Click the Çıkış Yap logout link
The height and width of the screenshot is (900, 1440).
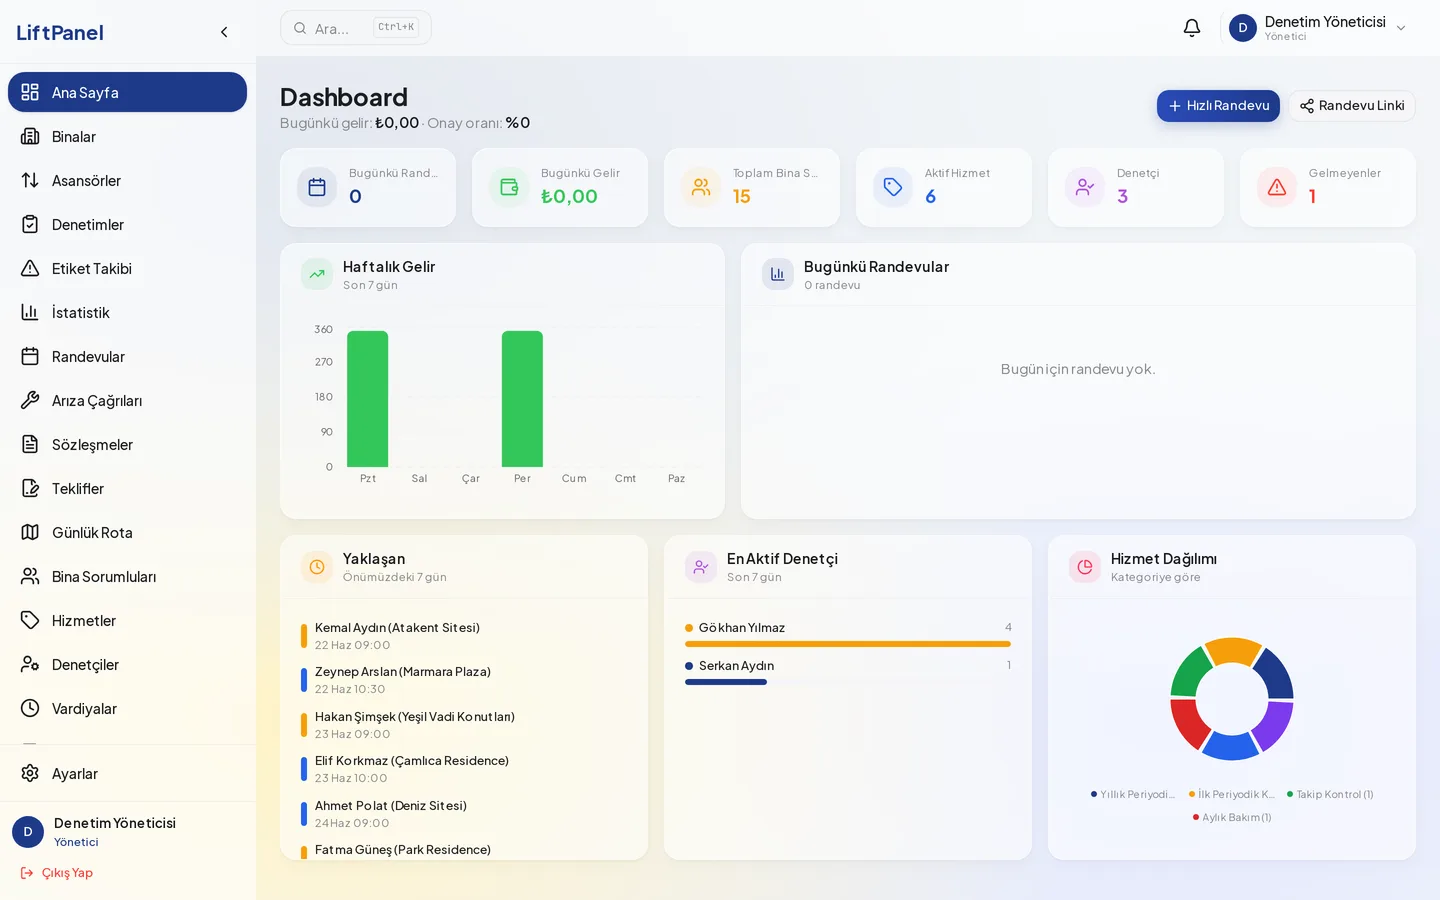tap(57, 873)
